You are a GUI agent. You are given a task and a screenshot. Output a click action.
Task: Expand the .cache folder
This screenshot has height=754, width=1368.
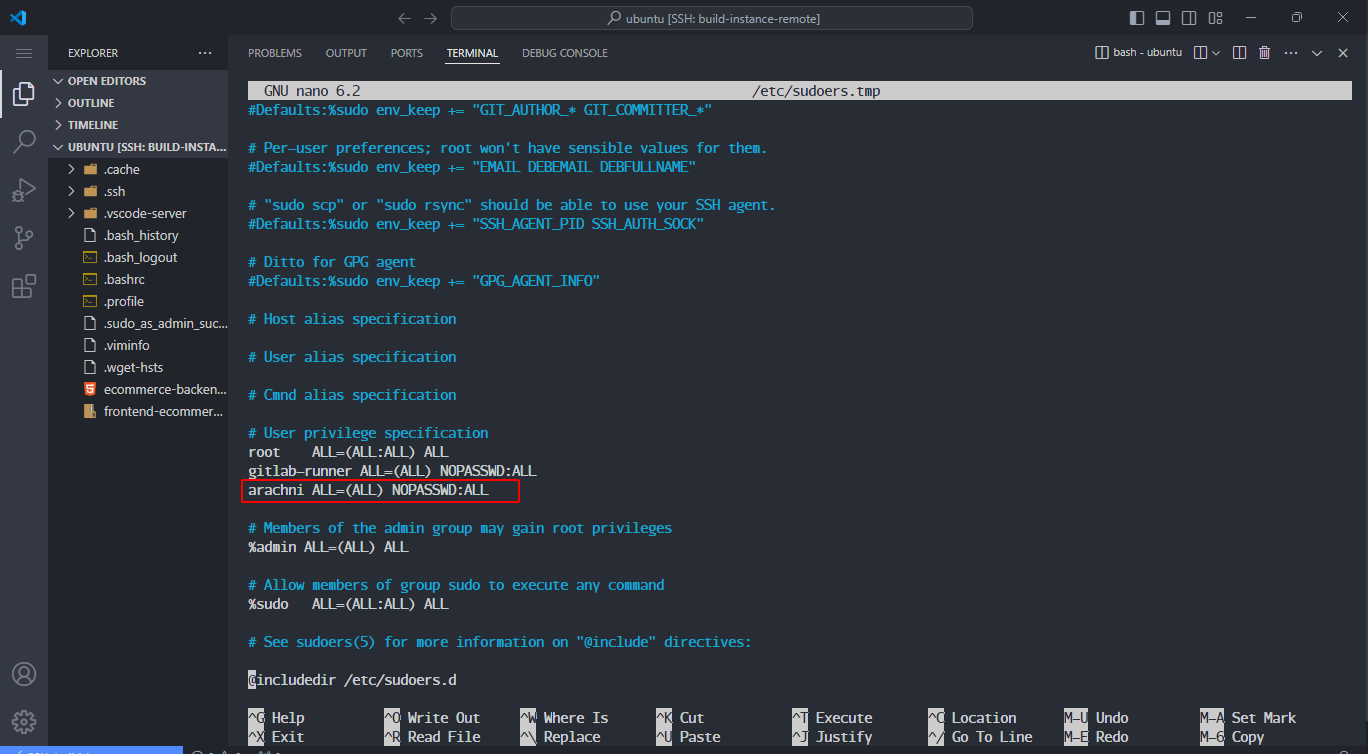(138, 169)
